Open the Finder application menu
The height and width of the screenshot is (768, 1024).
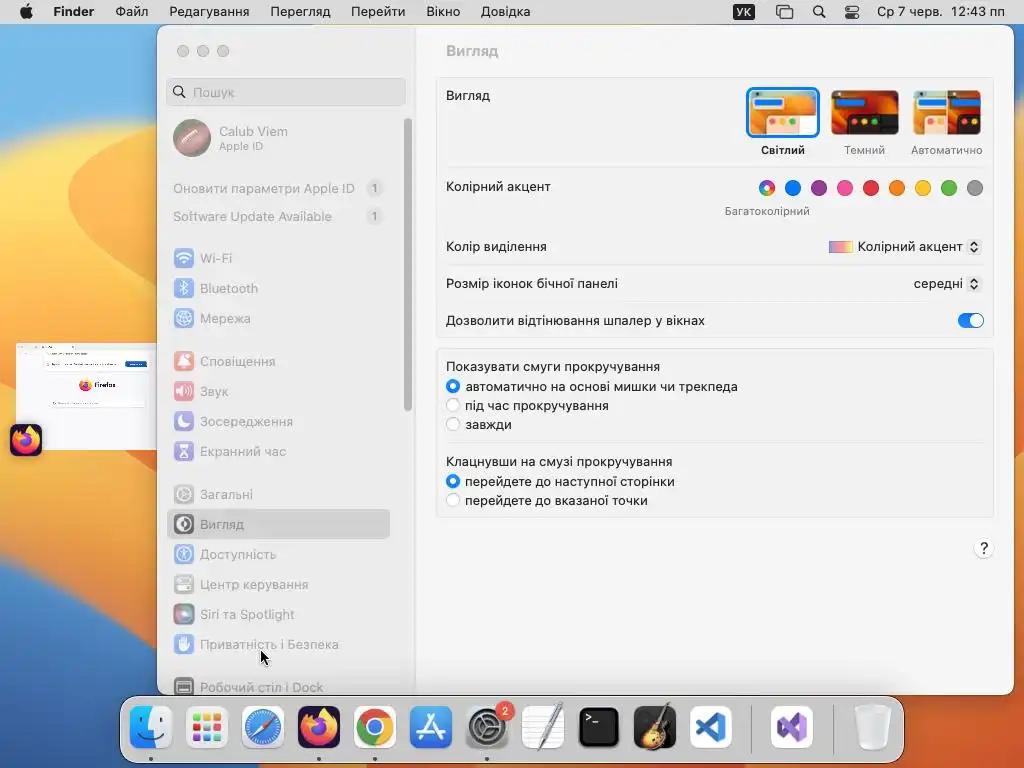click(73, 12)
